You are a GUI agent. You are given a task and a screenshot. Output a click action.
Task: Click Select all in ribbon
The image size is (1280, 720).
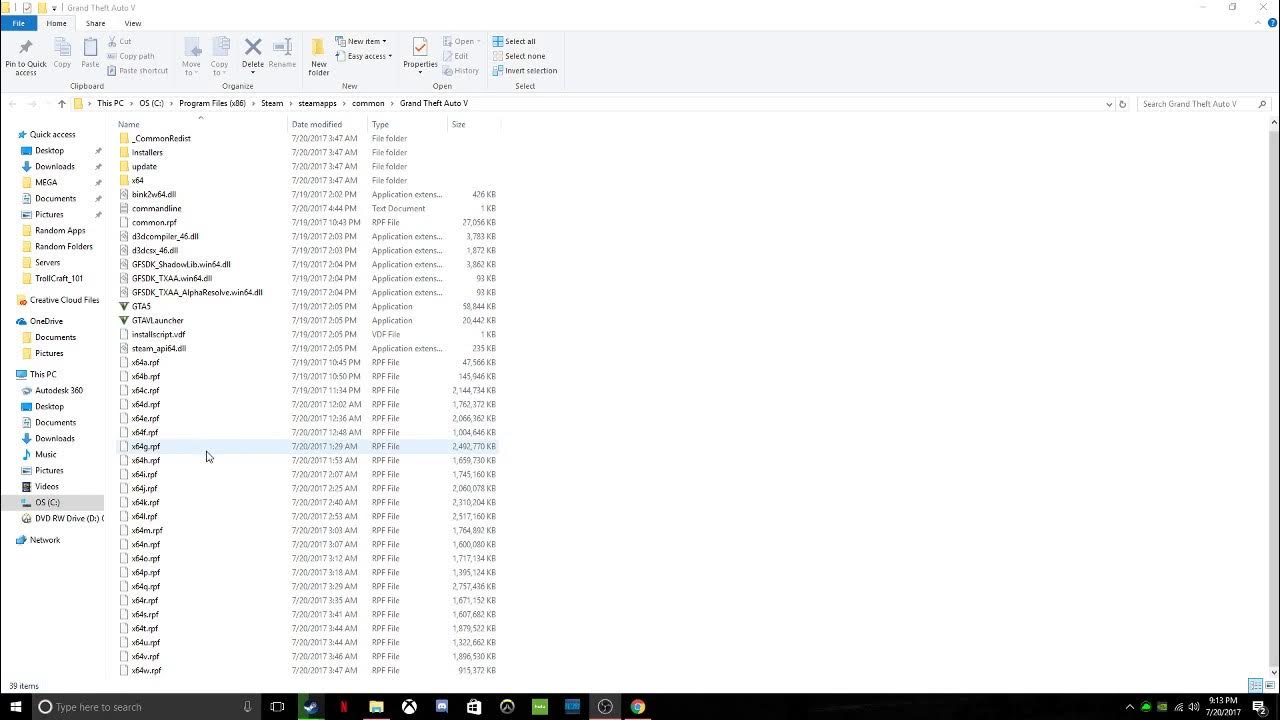514,41
